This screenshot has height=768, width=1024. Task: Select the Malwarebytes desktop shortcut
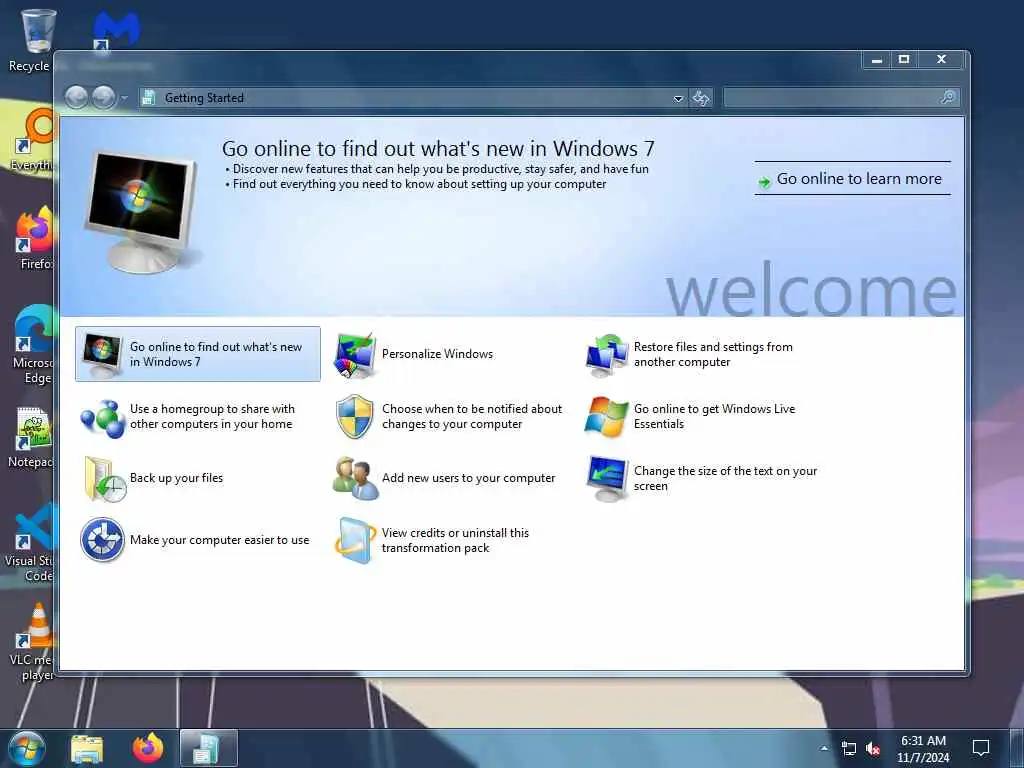[x=116, y=31]
